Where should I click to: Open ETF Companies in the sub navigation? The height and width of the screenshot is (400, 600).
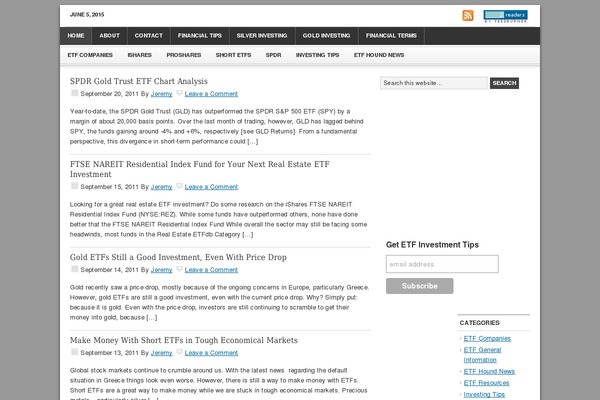click(90, 55)
